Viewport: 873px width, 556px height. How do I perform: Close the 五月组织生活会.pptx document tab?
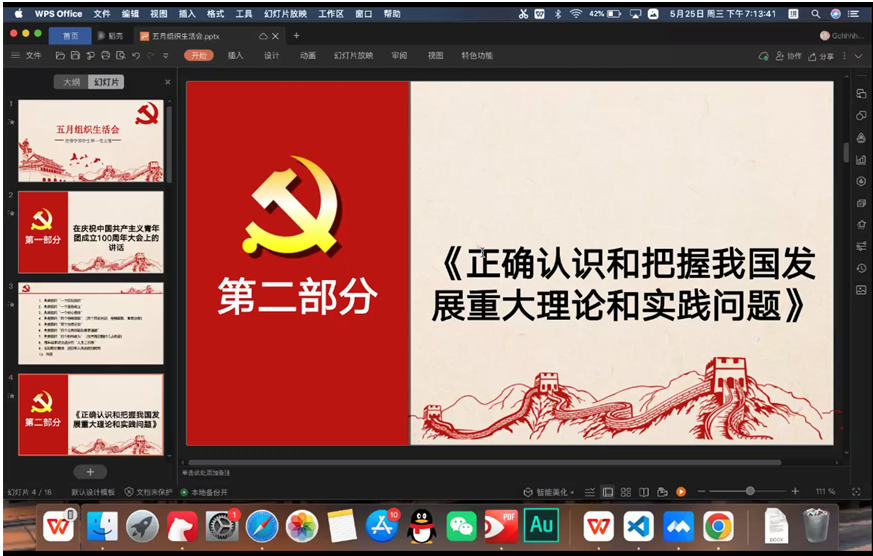point(275,36)
